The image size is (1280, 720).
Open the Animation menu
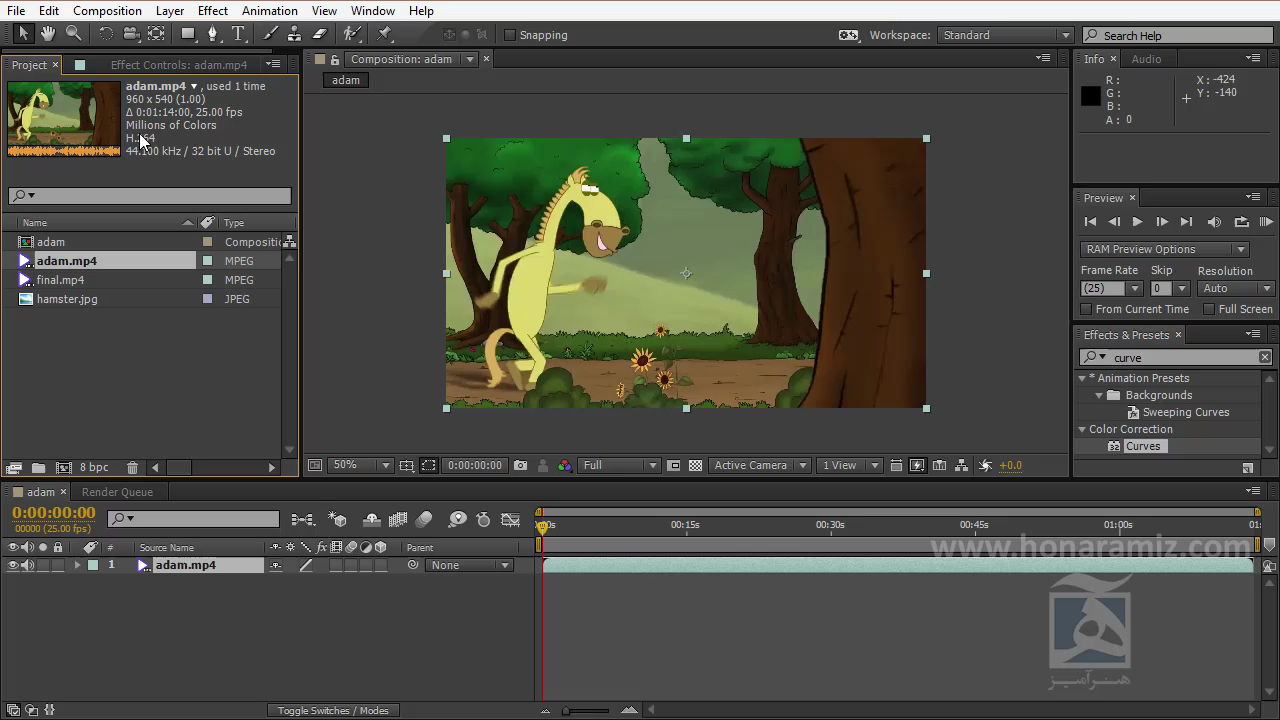pyautogui.click(x=269, y=10)
